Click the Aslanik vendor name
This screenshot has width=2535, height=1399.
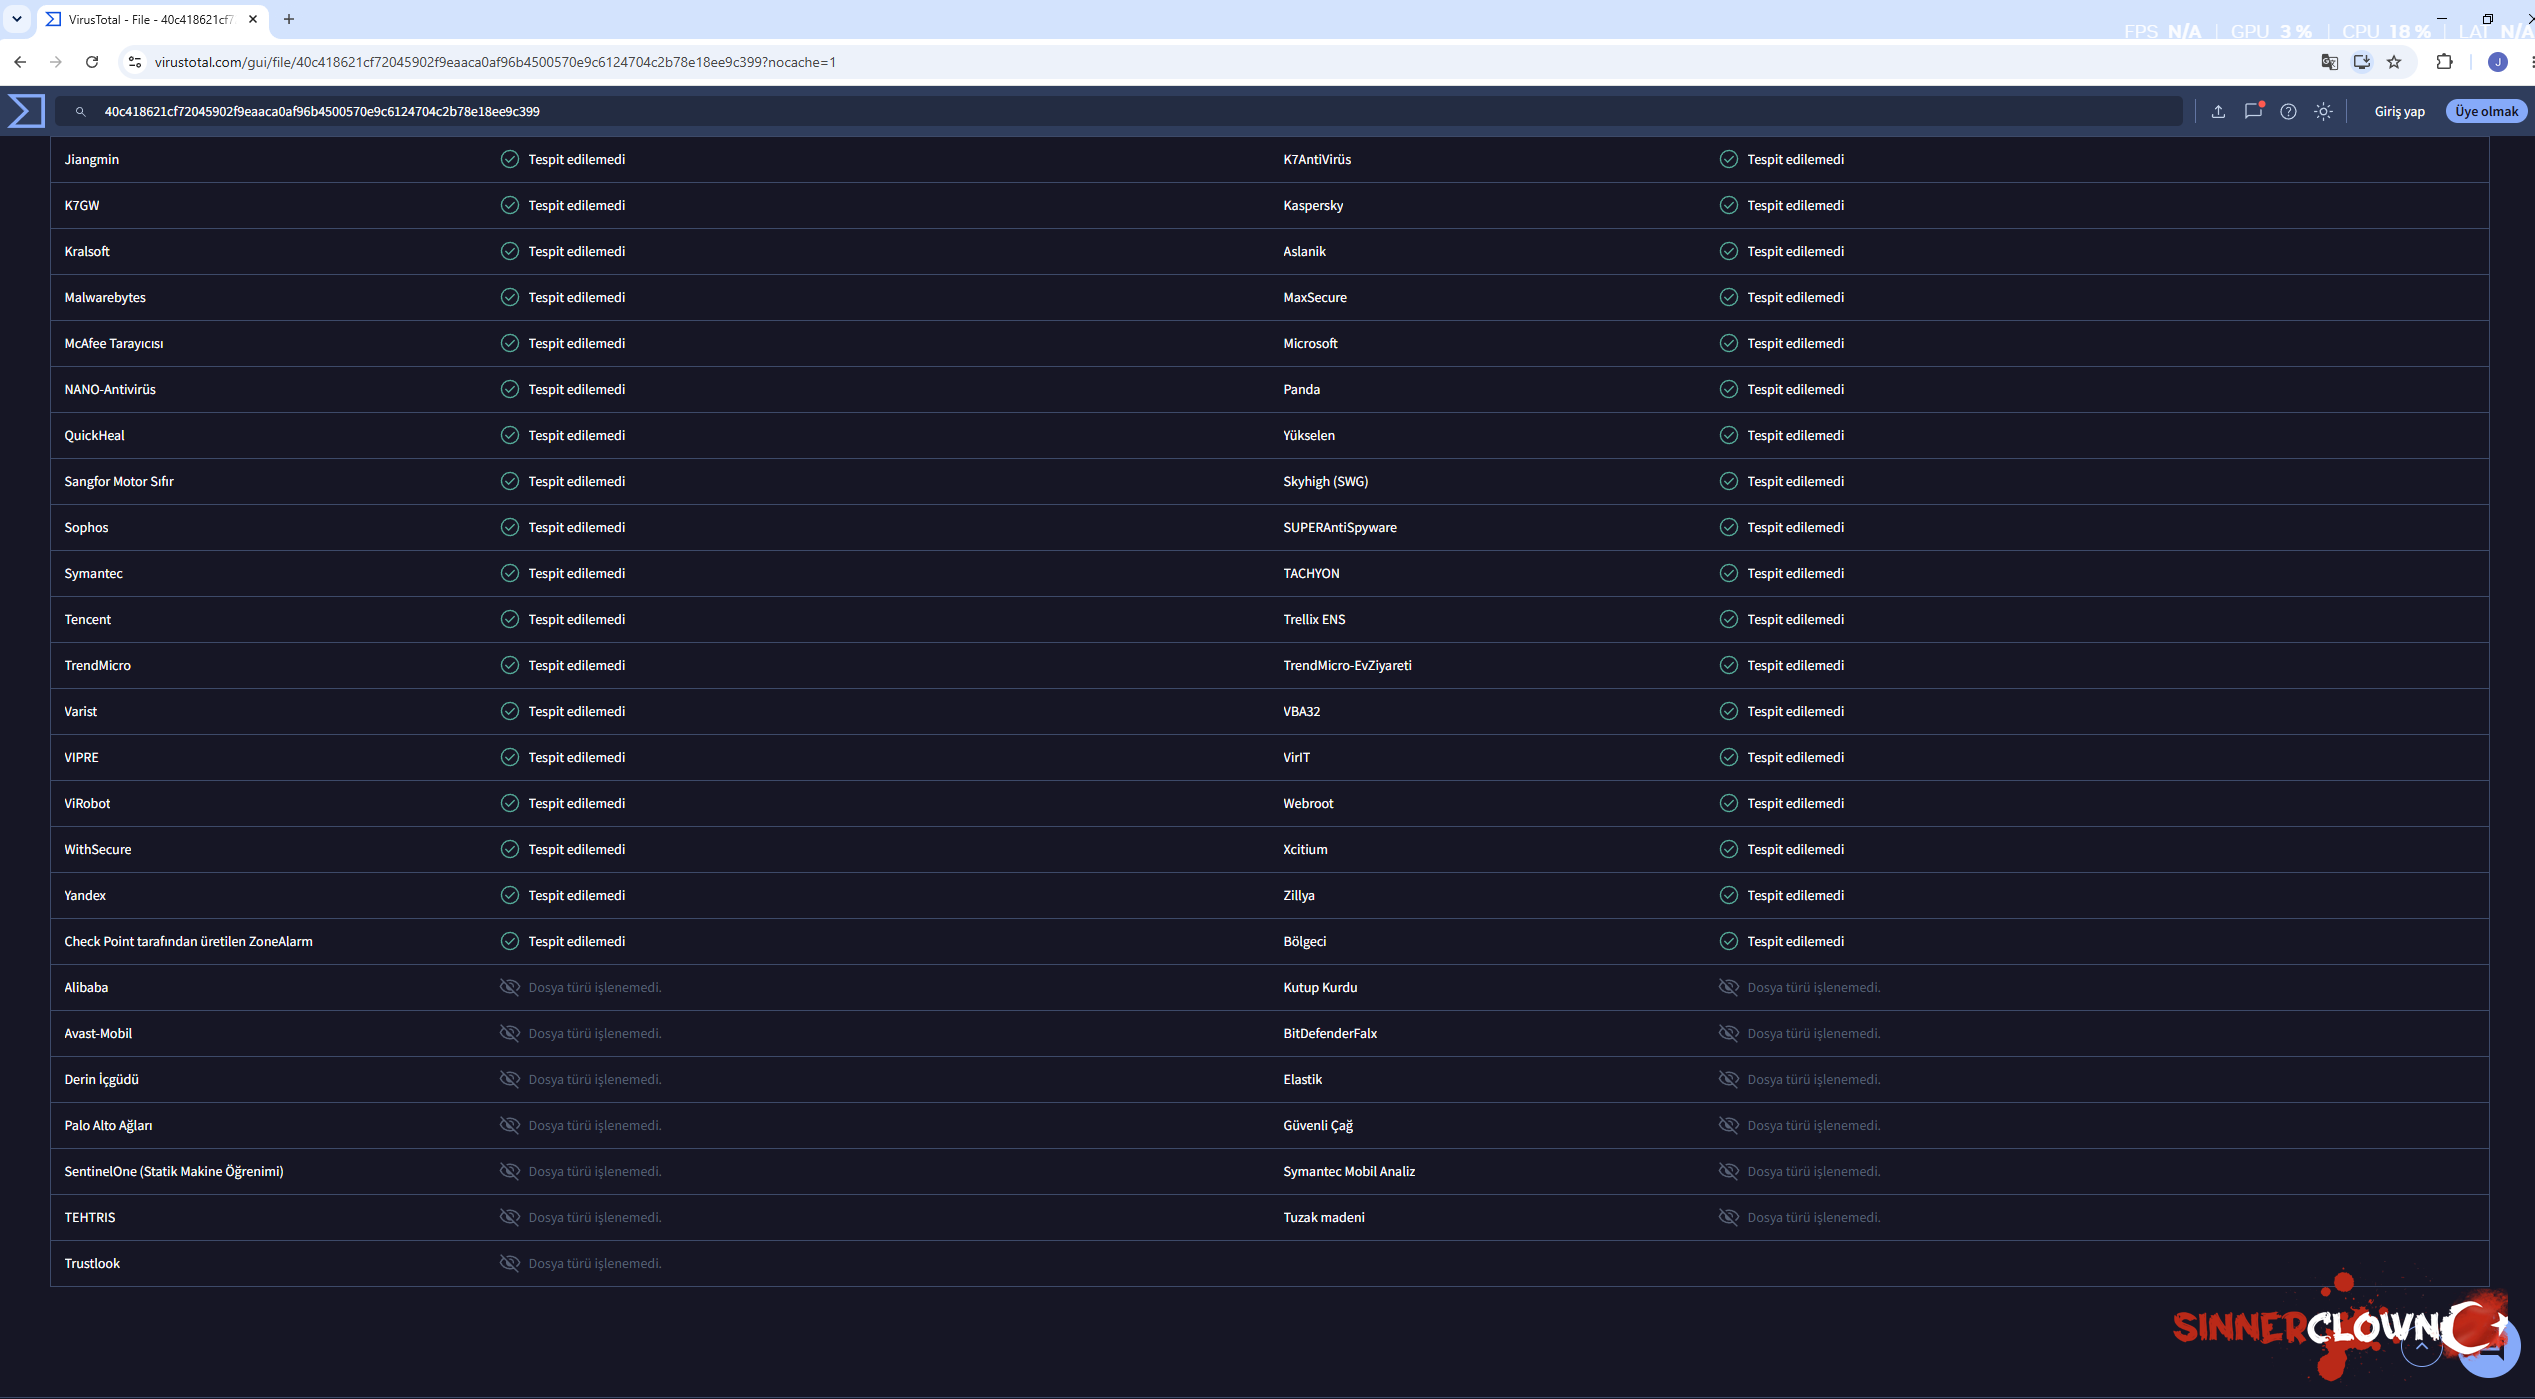pos(1304,251)
